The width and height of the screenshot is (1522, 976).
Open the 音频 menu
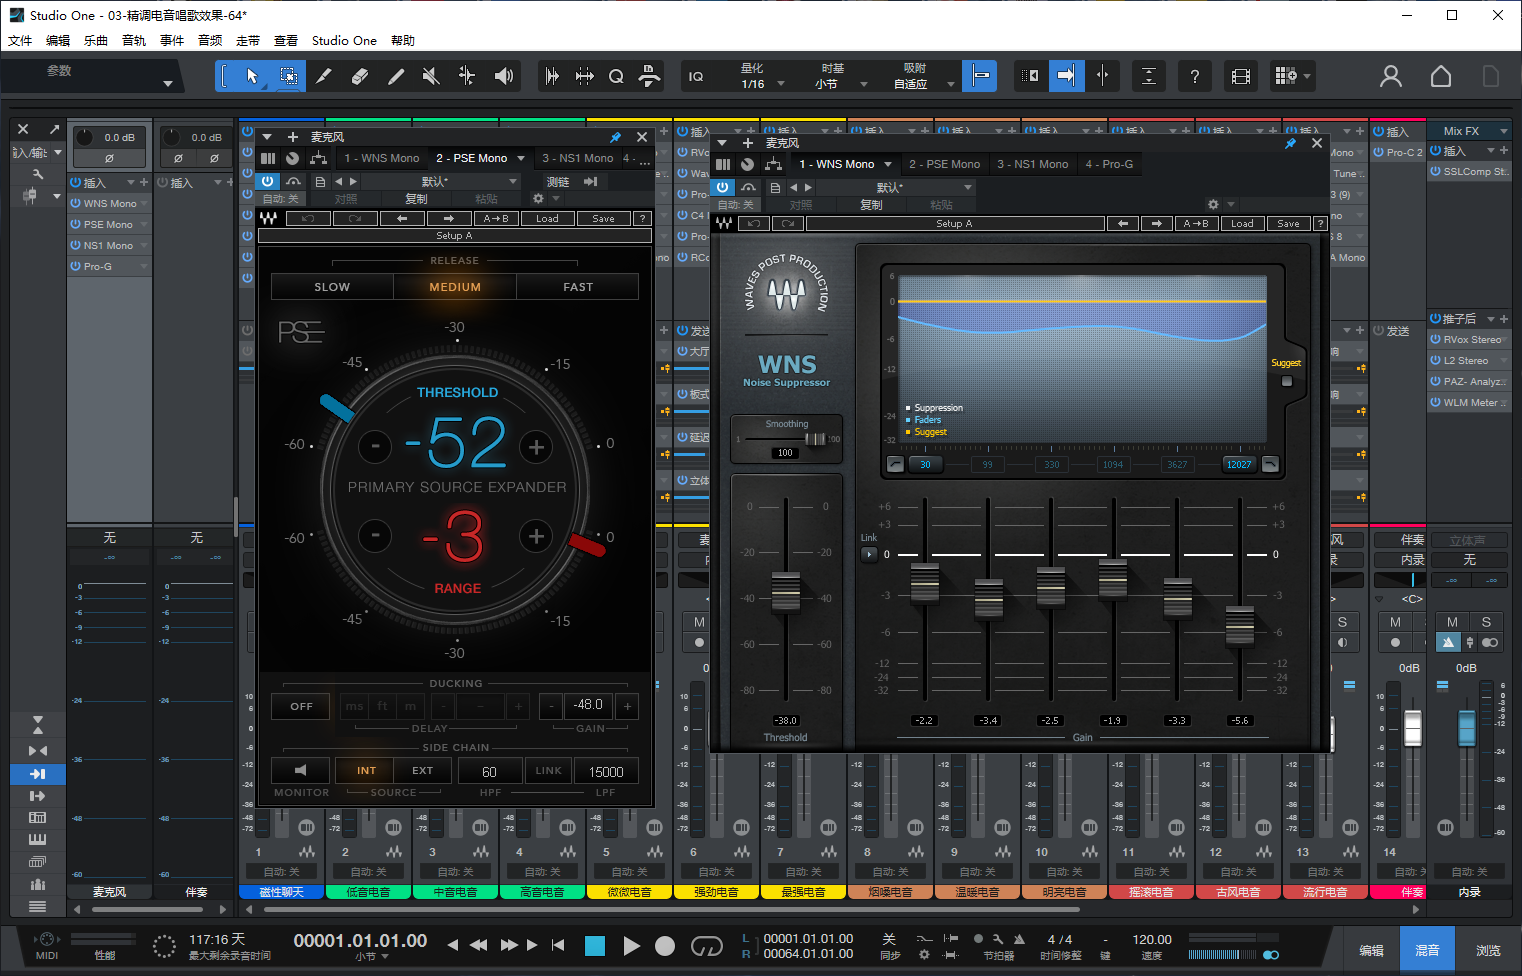pos(210,41)
